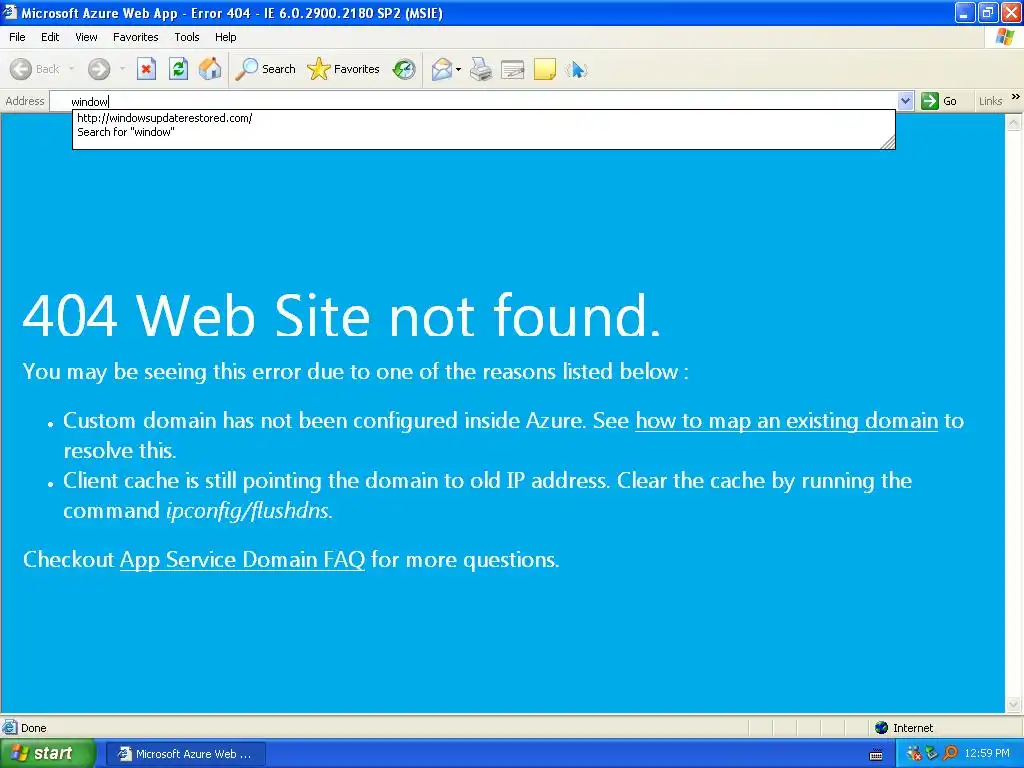The width and height of the screenshot is (1024, 768).
Task: Click the IE page icon in the title bar
Action: click(9, 12)
